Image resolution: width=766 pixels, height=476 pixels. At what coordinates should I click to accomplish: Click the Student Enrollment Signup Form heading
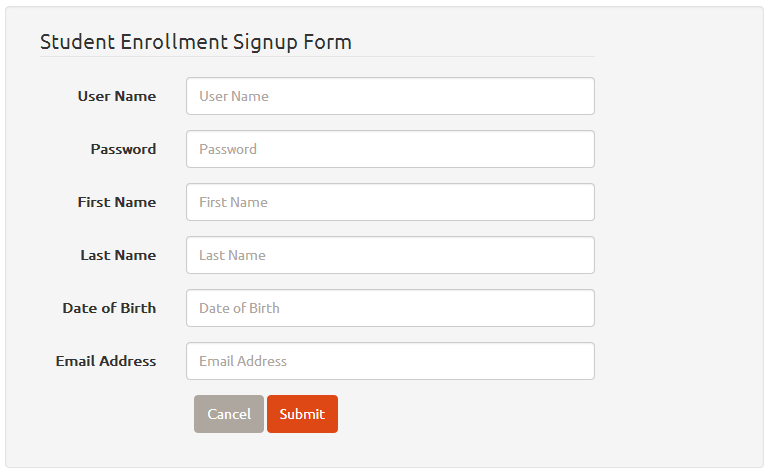point(196,42)
